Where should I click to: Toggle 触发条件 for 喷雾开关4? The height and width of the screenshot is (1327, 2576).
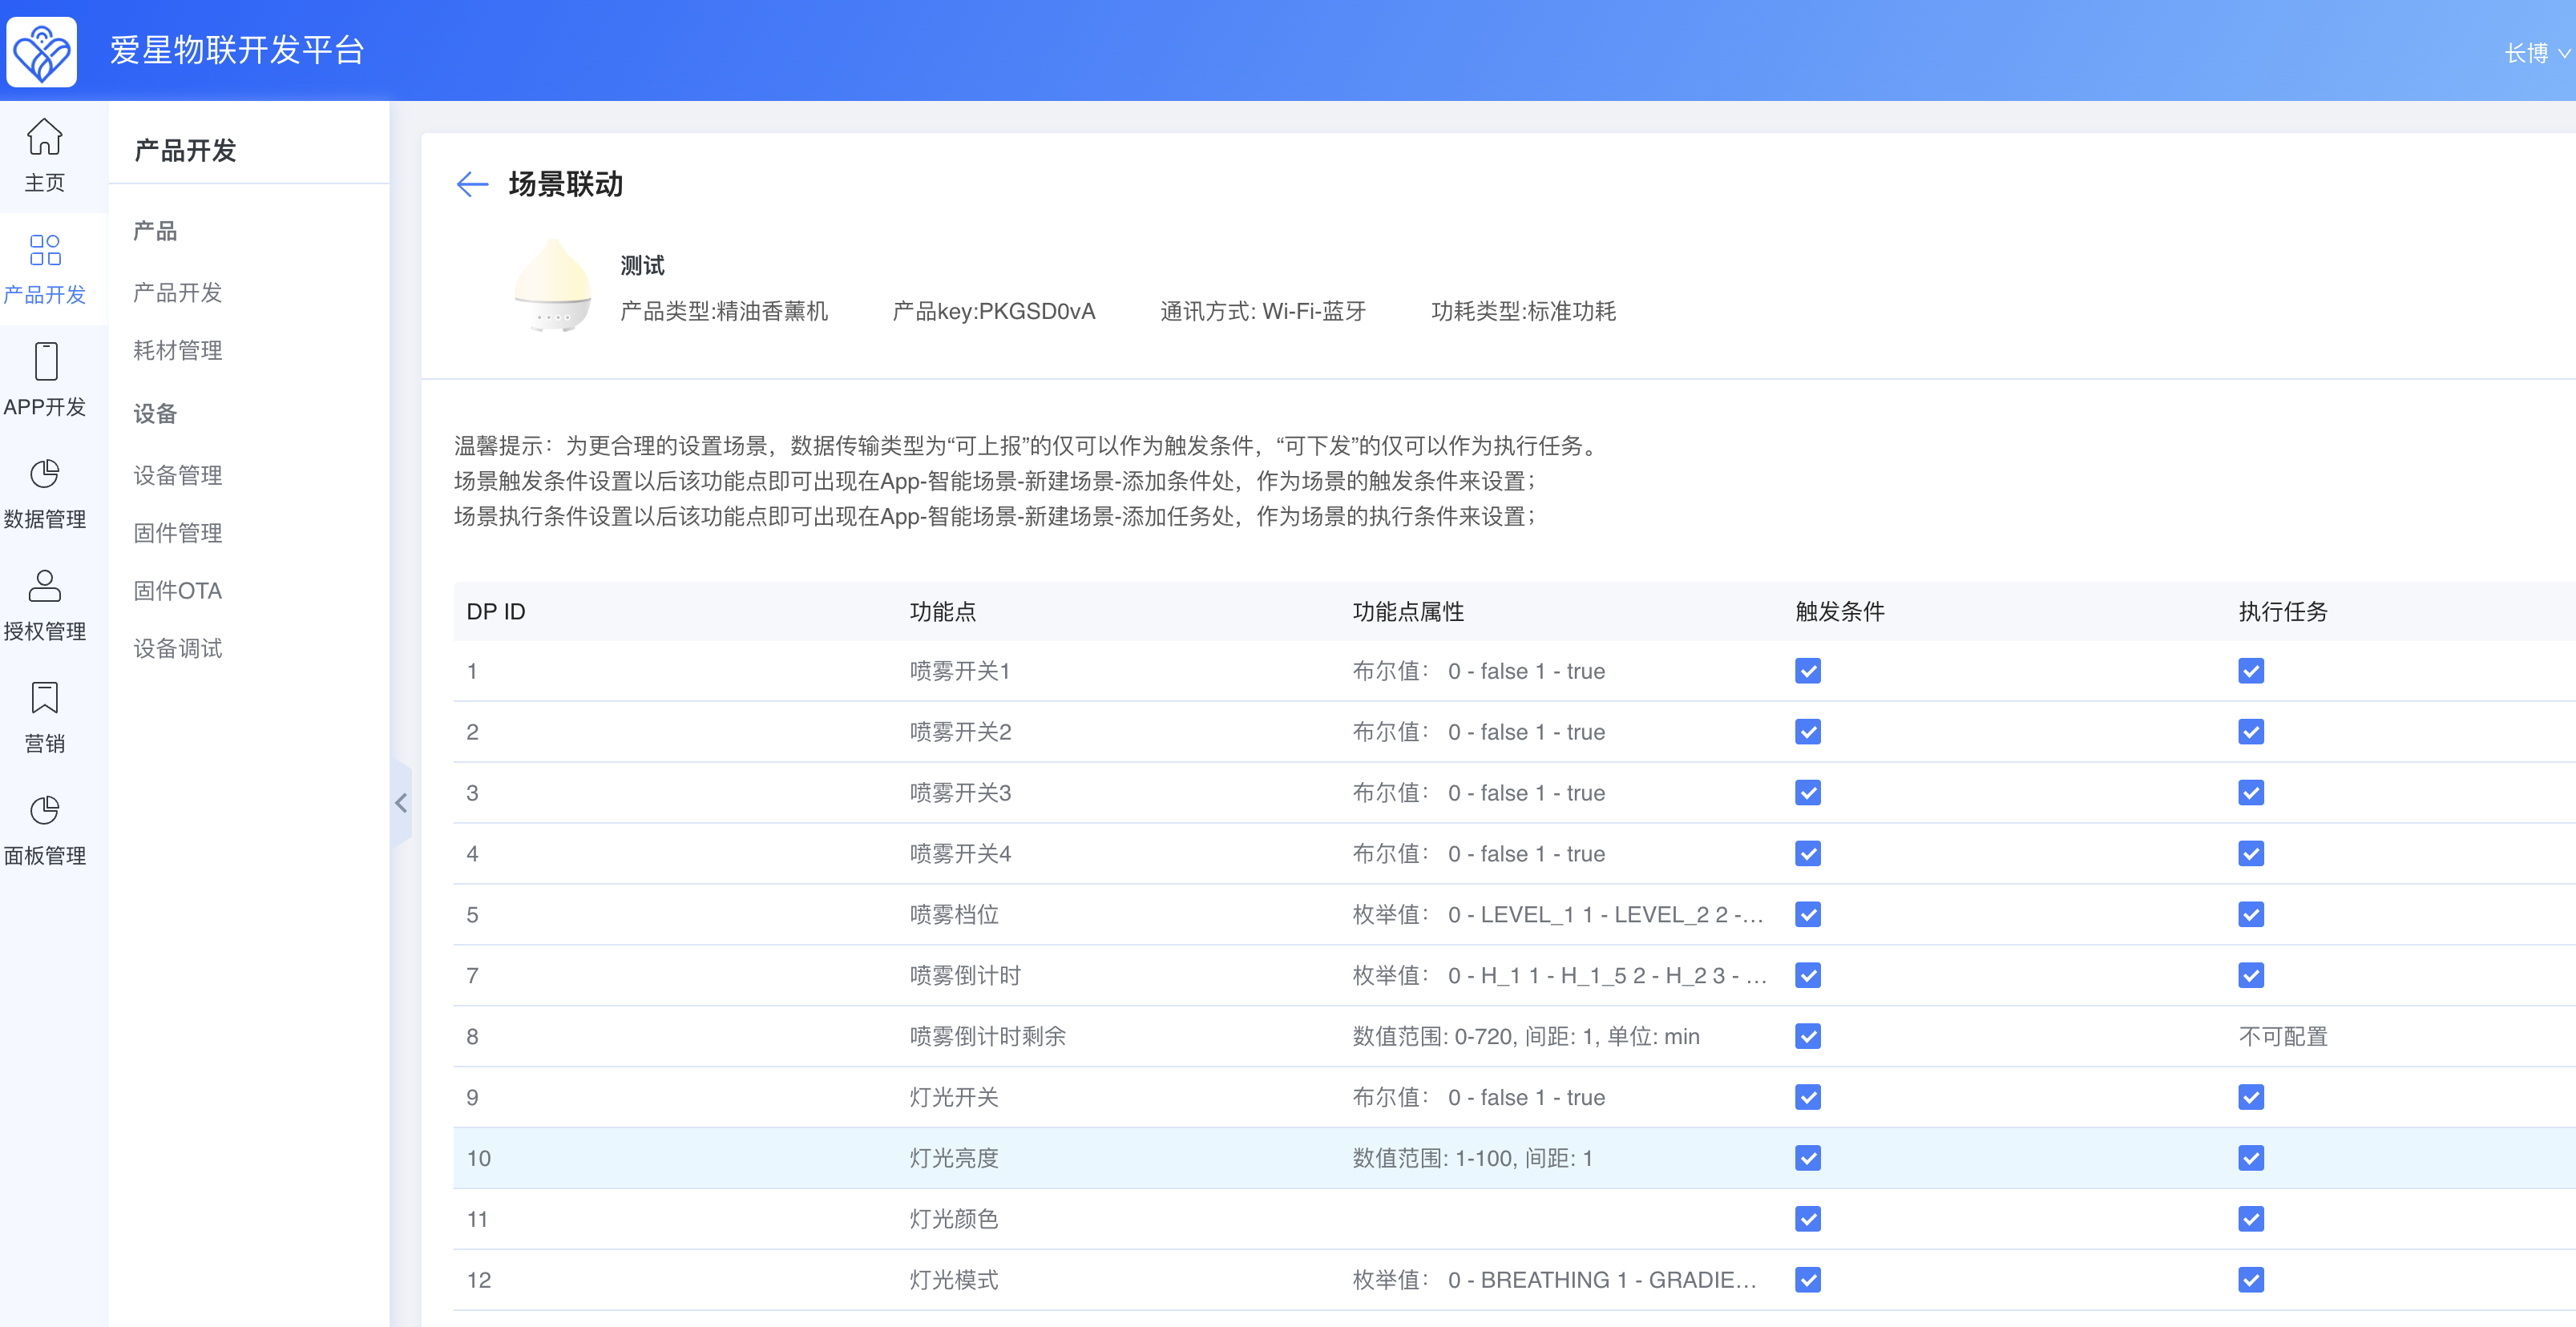pyautogui.click(x=1808, y=854)
